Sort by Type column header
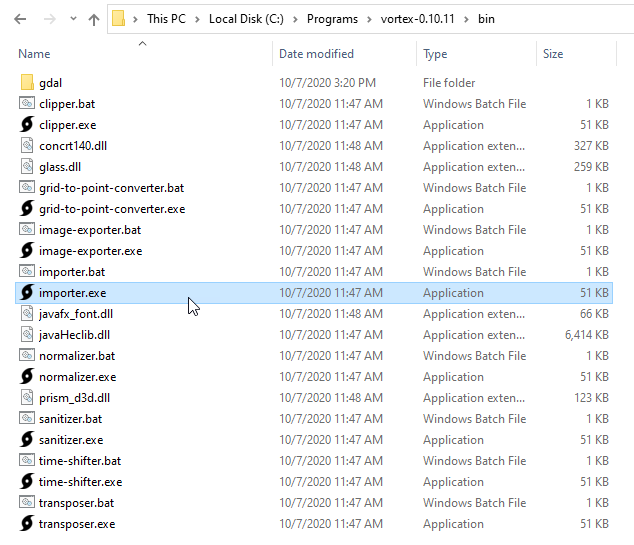 (x=435, y=54)
